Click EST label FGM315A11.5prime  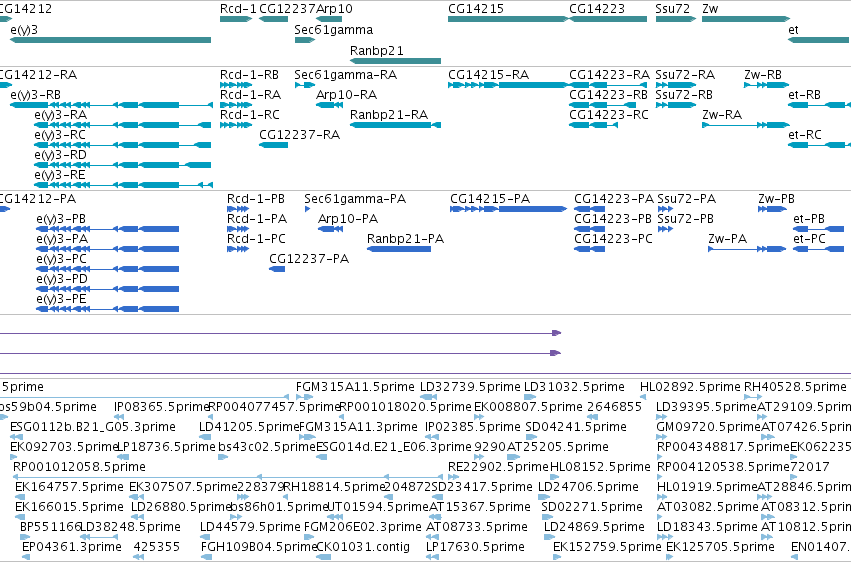[x=355, y=387]
